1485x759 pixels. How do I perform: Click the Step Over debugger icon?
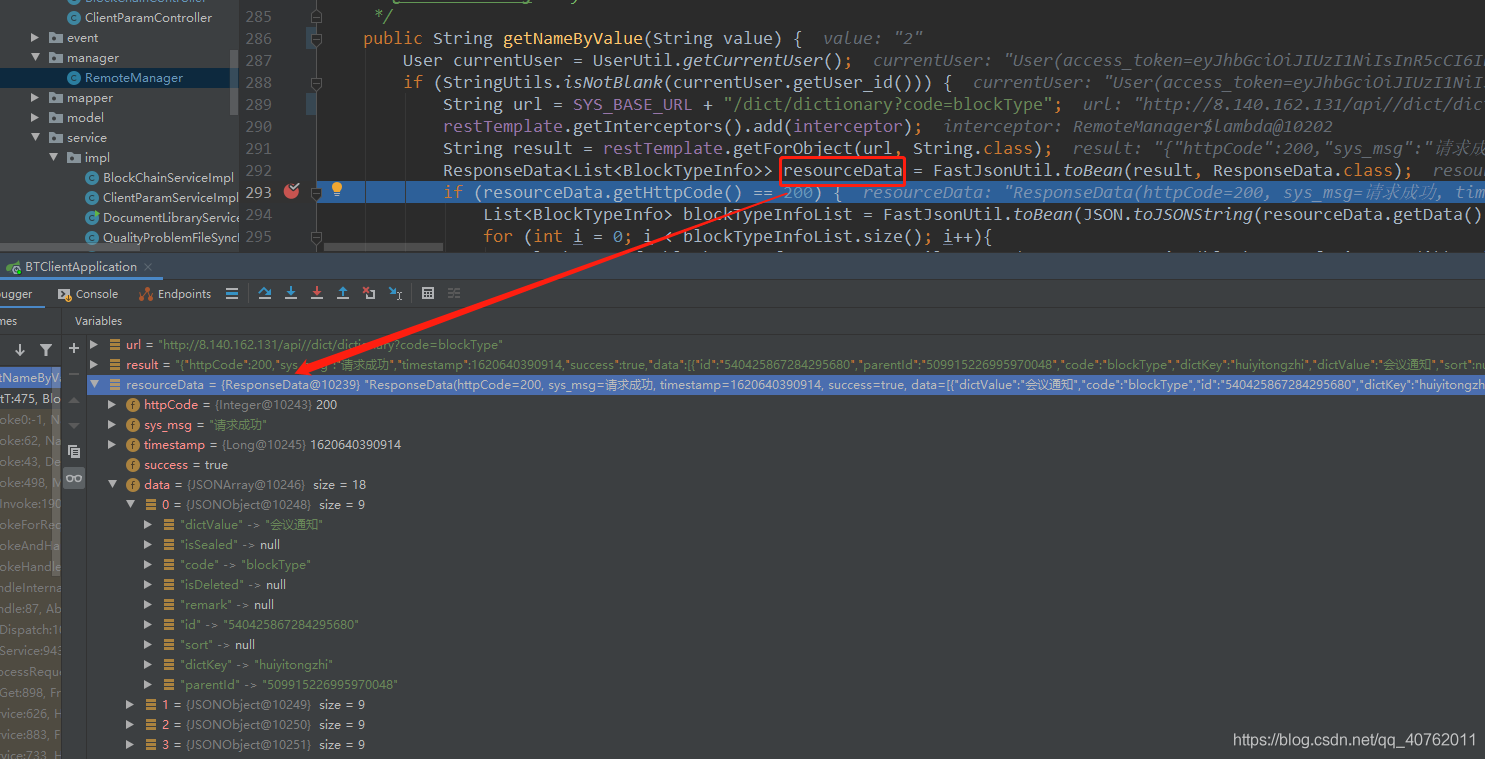click(x=265, y=293)
